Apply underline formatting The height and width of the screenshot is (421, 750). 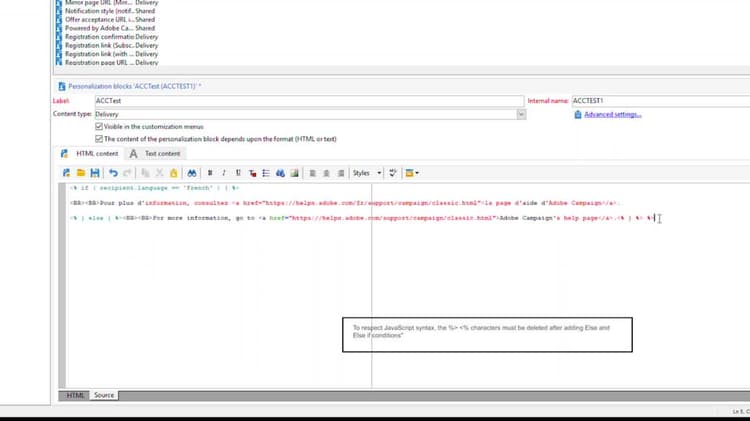(238, 173)
